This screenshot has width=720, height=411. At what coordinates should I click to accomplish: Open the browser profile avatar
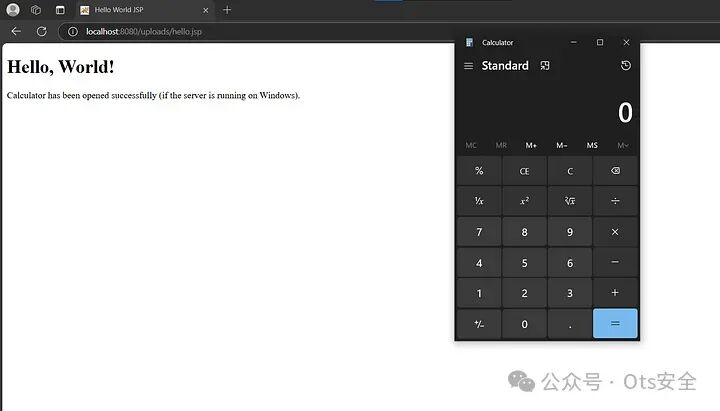point(13,10)
